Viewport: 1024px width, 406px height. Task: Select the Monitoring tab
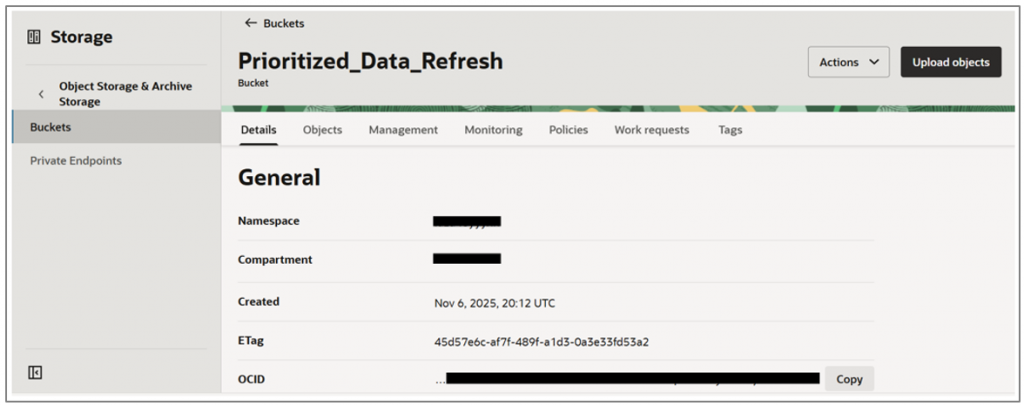click(493, 130)
